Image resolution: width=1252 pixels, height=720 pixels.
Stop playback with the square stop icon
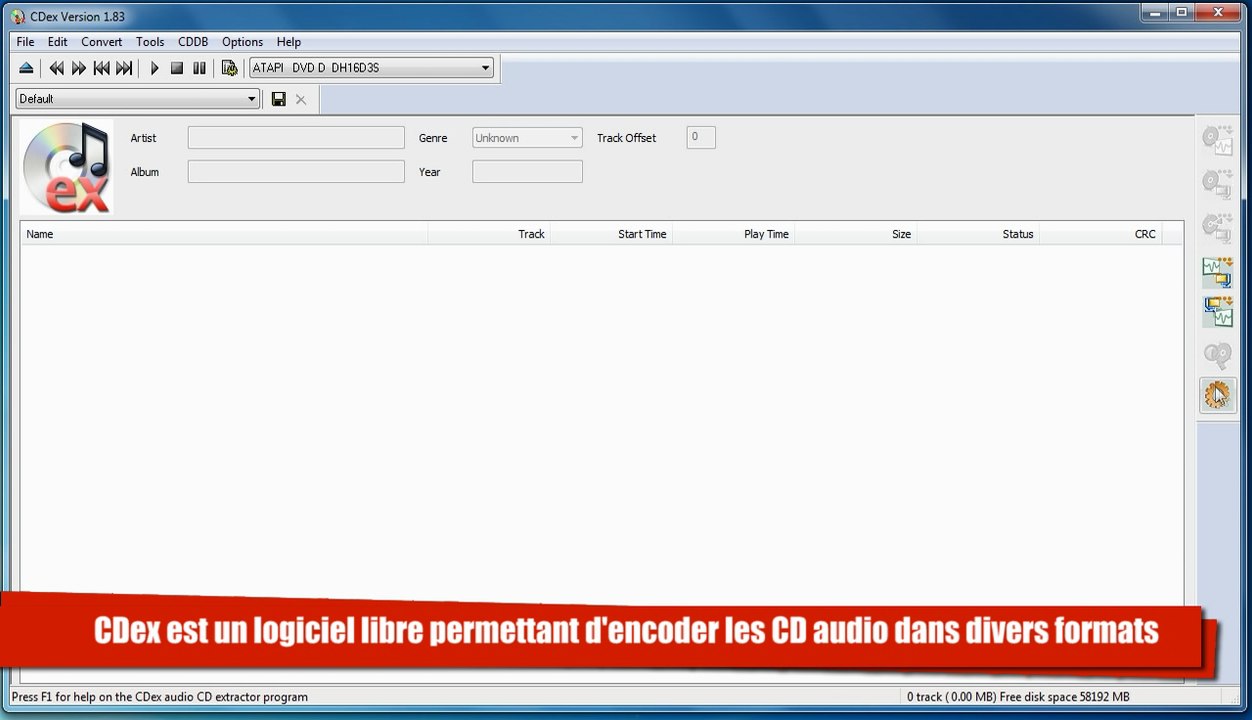coord(177,68)
